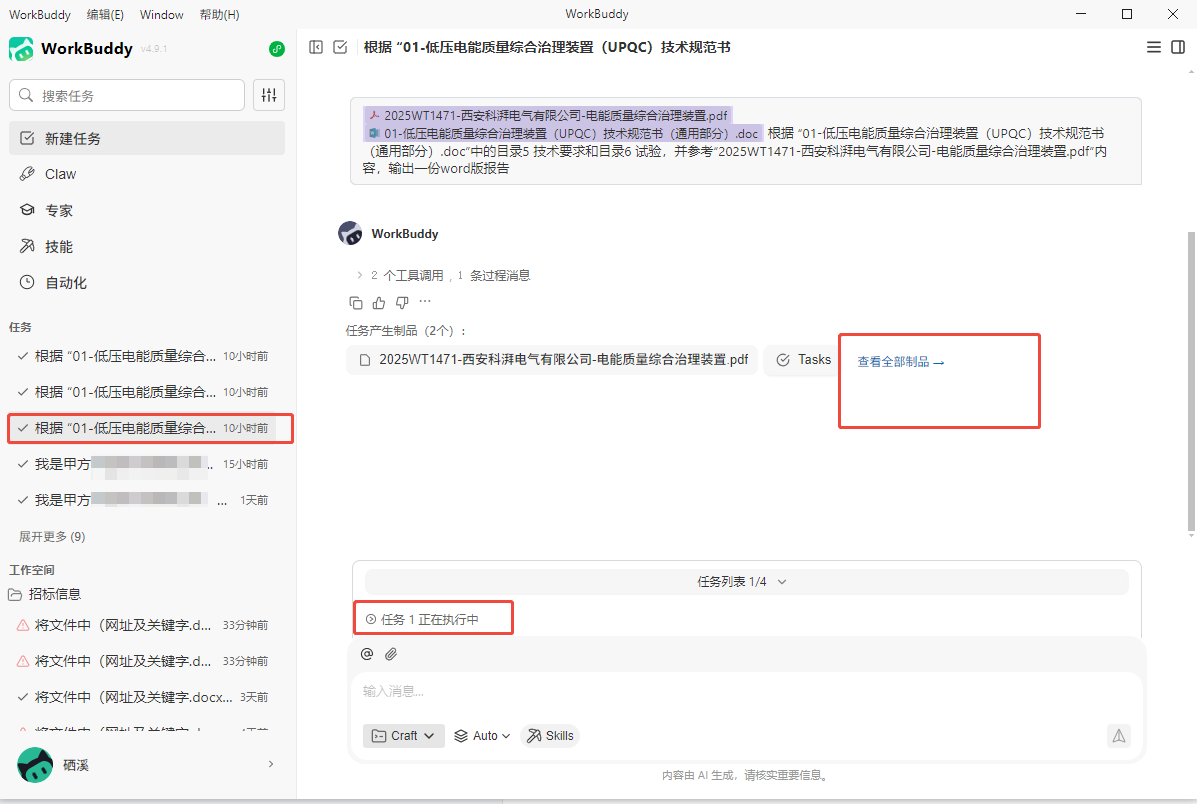Open the WorkBuddy menu bar item
Viewport: 1197px width, 804px height.
point(40,15)
